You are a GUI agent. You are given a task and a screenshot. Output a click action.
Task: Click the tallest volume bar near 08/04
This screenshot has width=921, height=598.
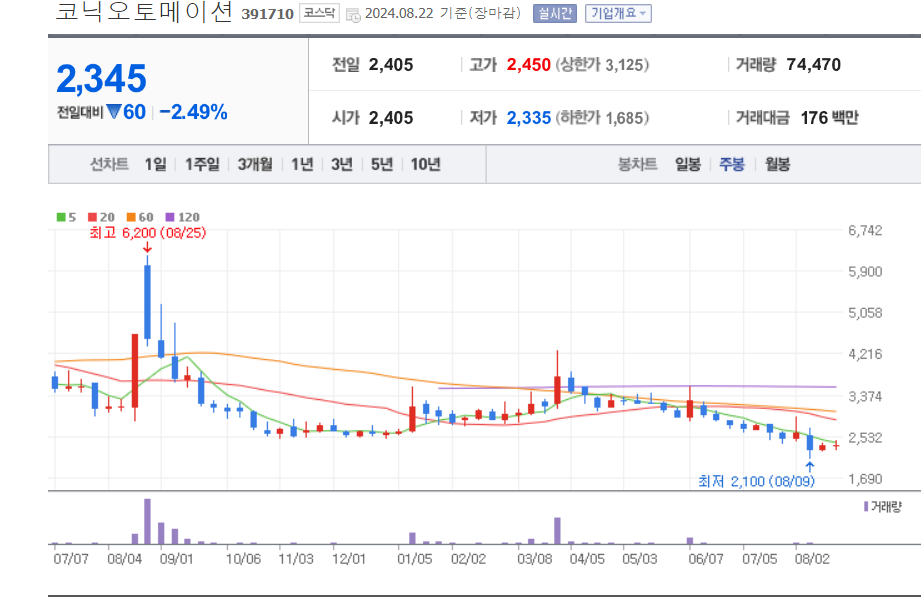pos(148,521)
